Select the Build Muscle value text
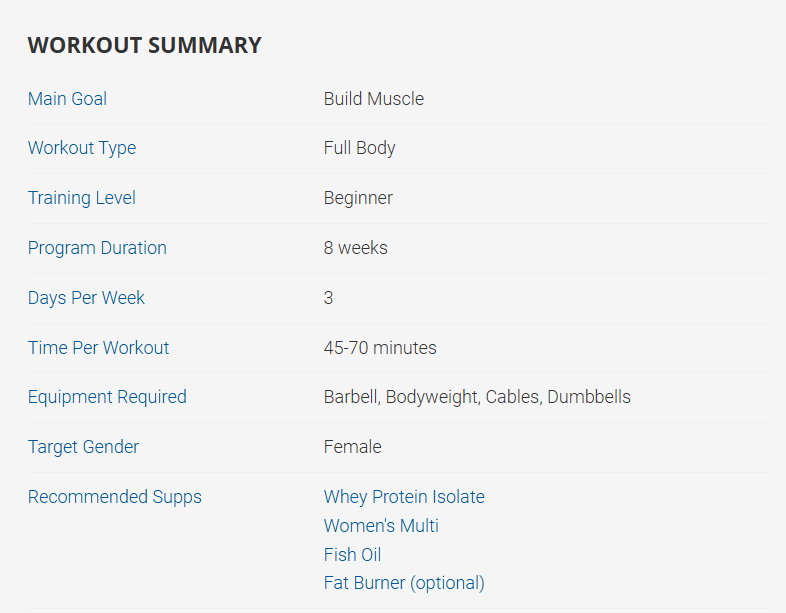 (374, 99)
